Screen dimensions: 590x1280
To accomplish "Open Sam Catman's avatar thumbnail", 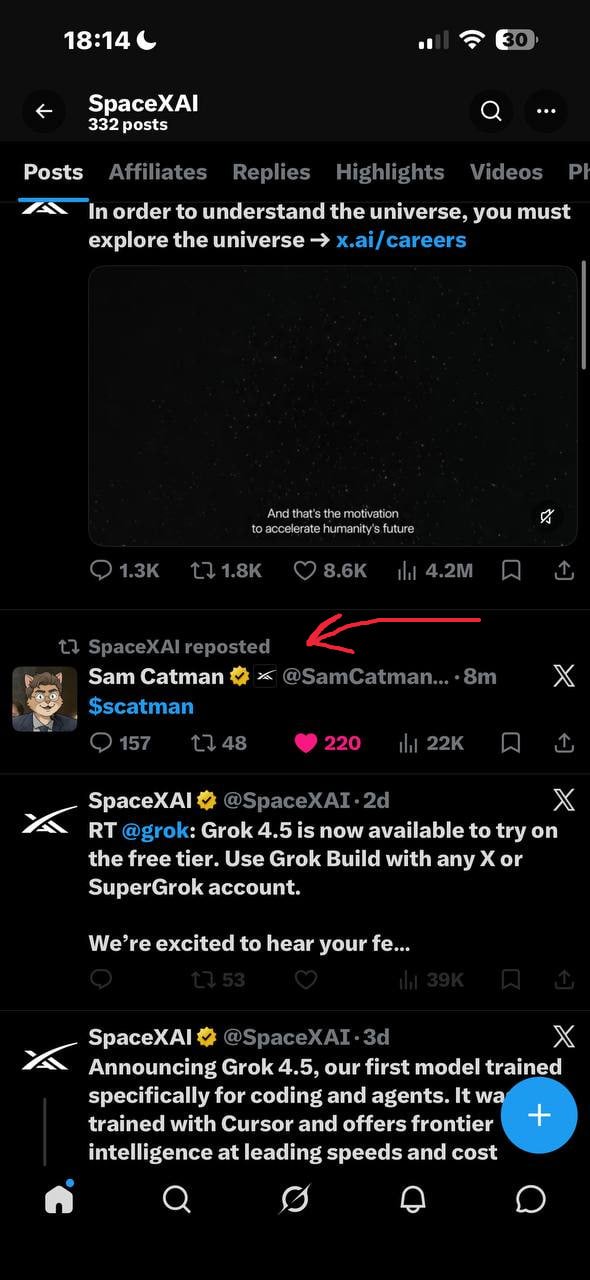I will click(44, 699).
